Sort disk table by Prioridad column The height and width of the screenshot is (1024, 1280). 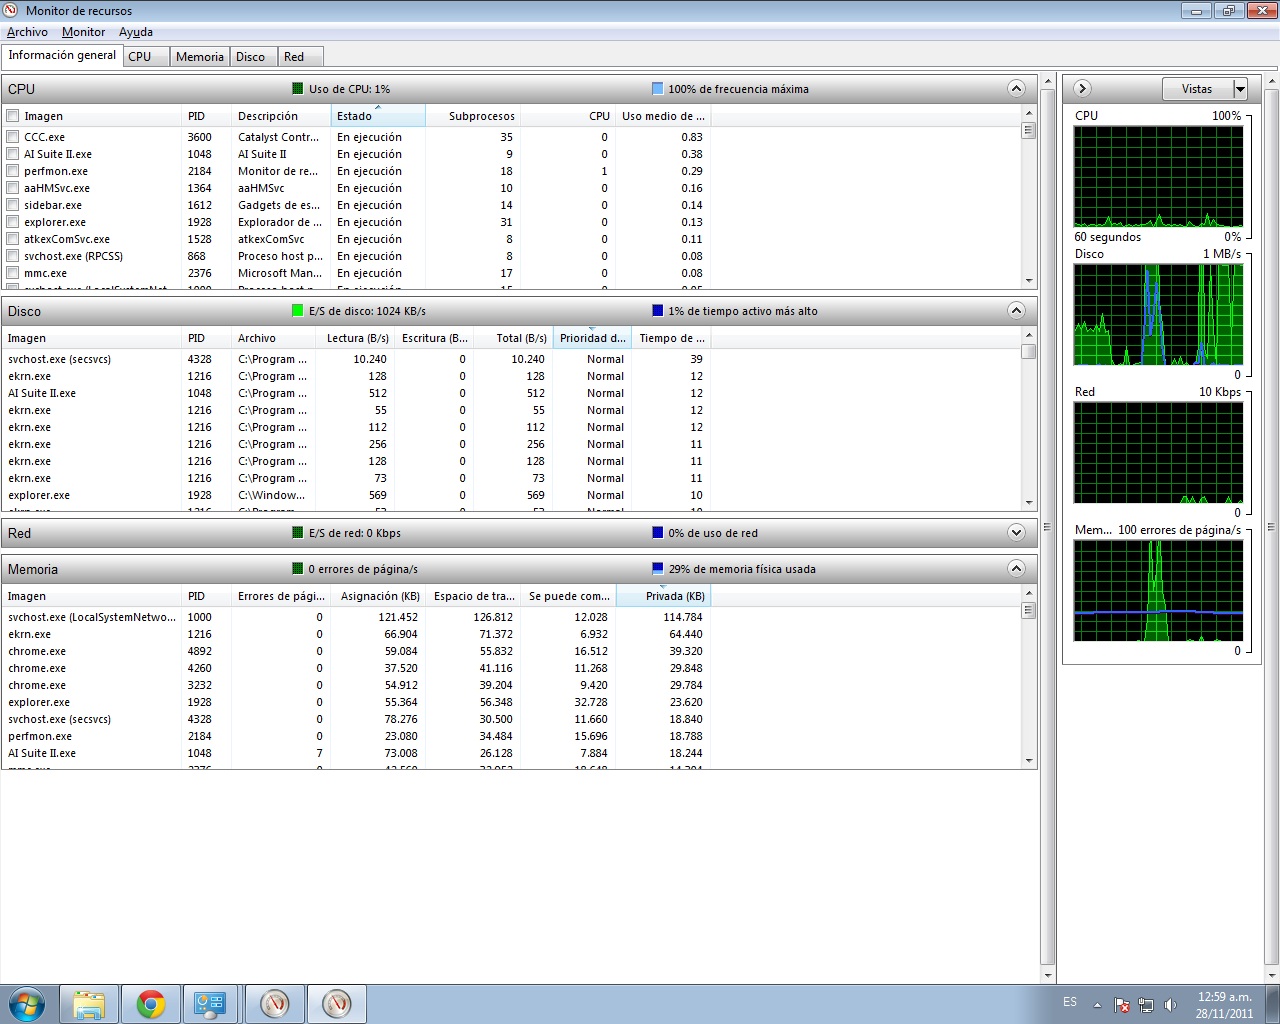[592, 338]
